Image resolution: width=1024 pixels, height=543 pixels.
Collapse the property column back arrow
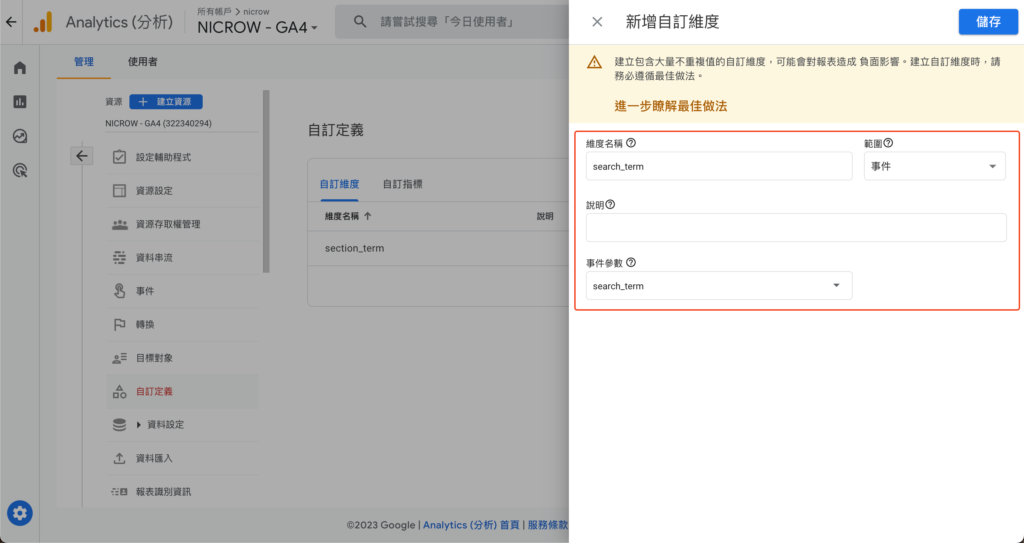(82, 156)
